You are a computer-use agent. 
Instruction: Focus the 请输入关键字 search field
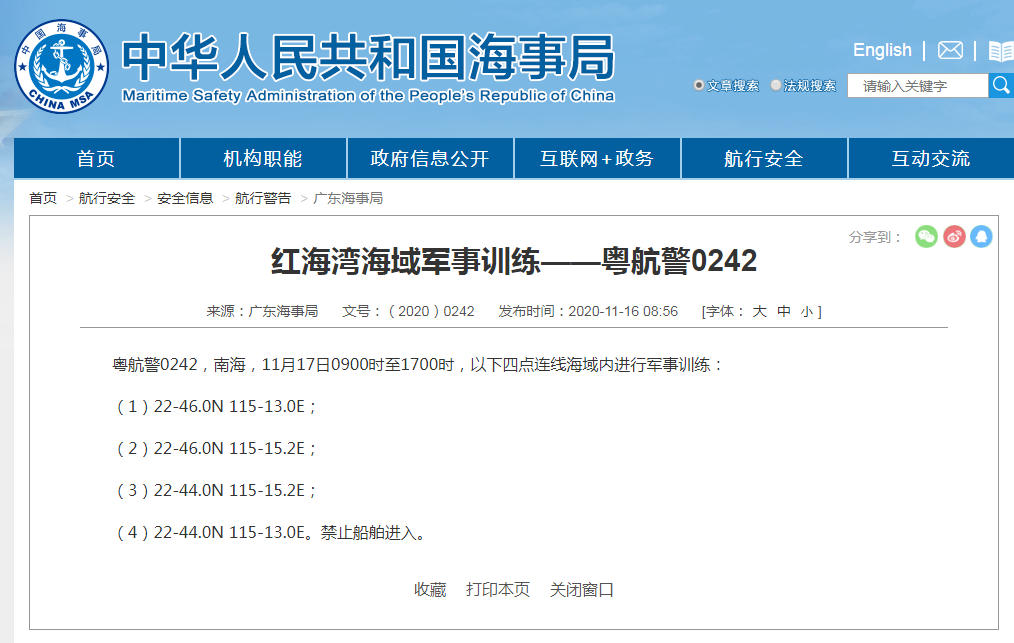tap(918, 85)
